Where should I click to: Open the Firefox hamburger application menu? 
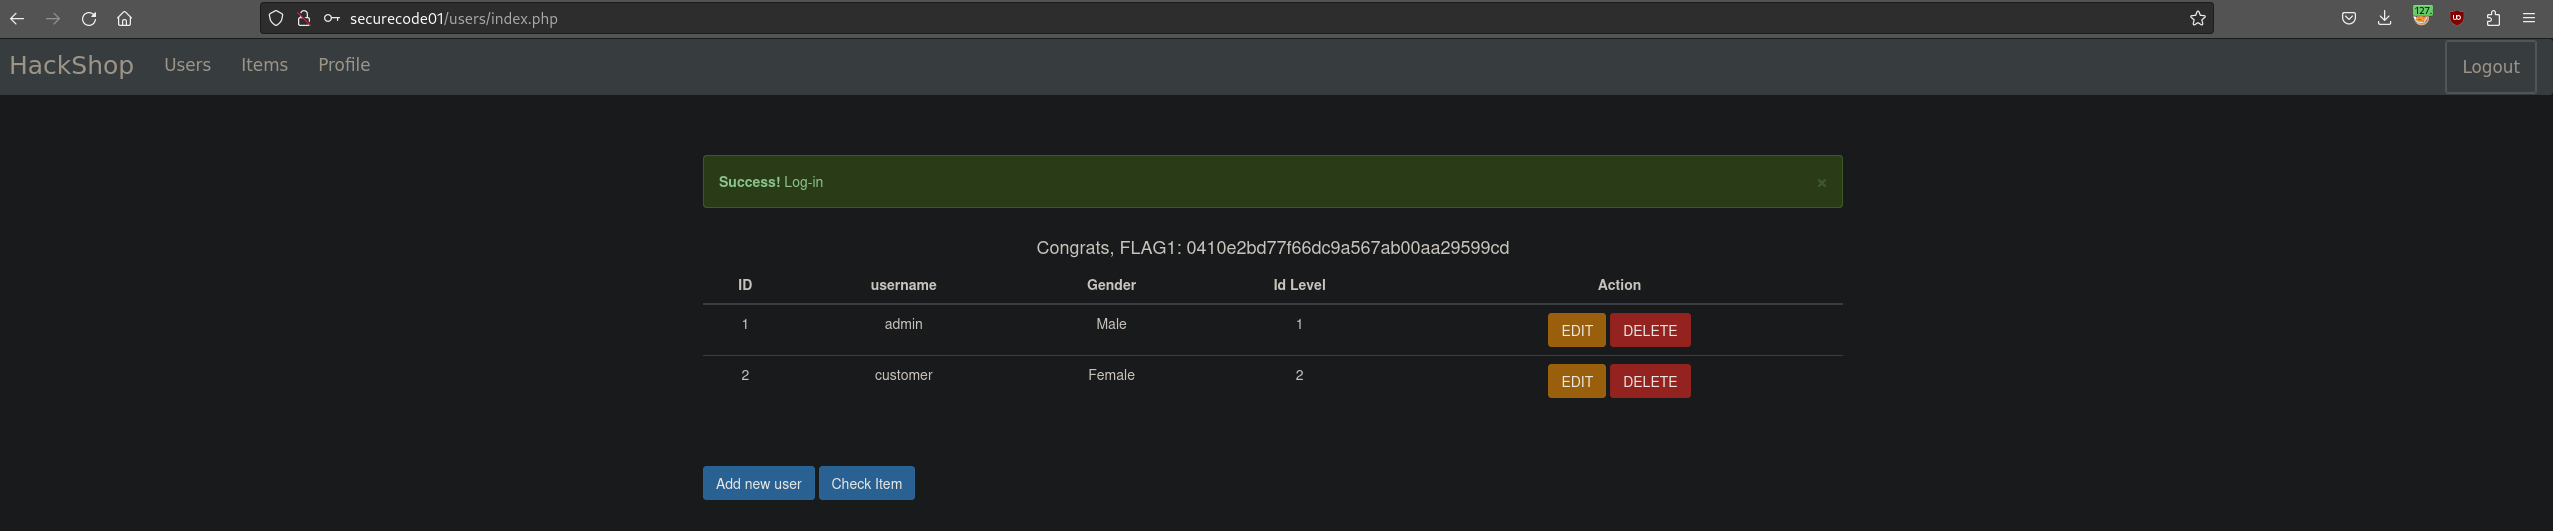pos(2529,18)
